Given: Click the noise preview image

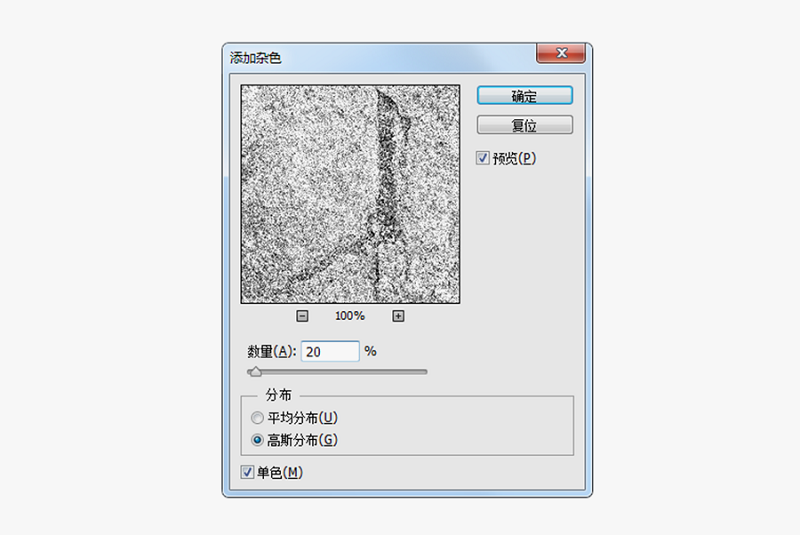Looking at the screenshot, I should click(x=350, y=193).
